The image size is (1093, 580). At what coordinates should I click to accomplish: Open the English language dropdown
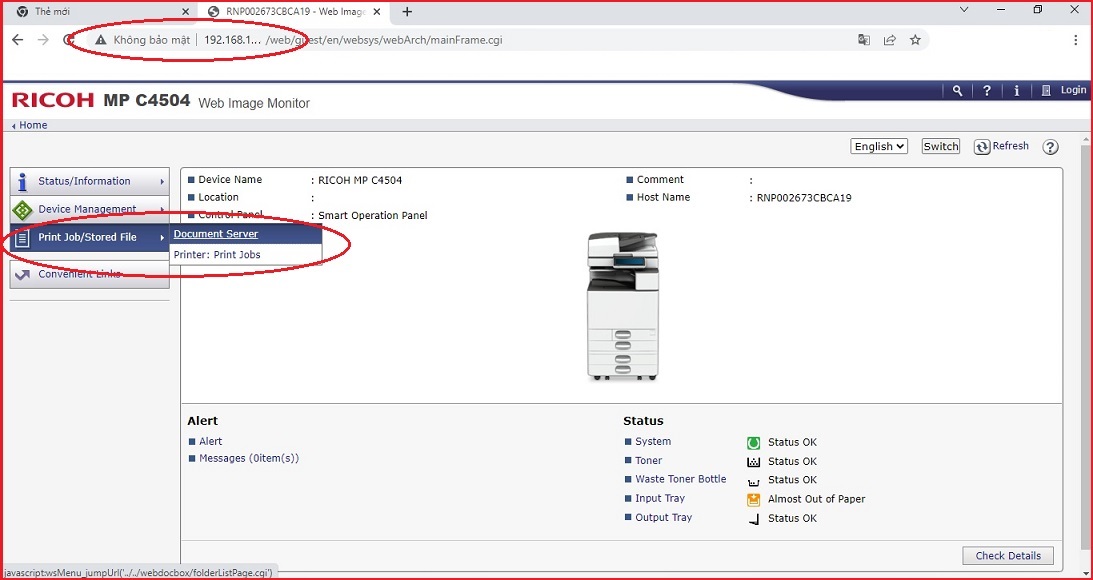[879, 146]
